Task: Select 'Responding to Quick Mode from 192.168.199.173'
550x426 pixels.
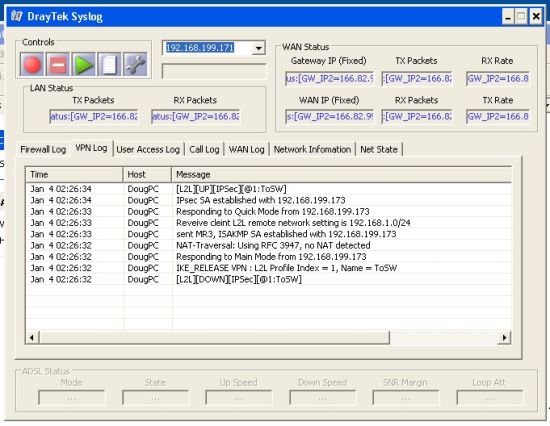Action: (269, 212)
